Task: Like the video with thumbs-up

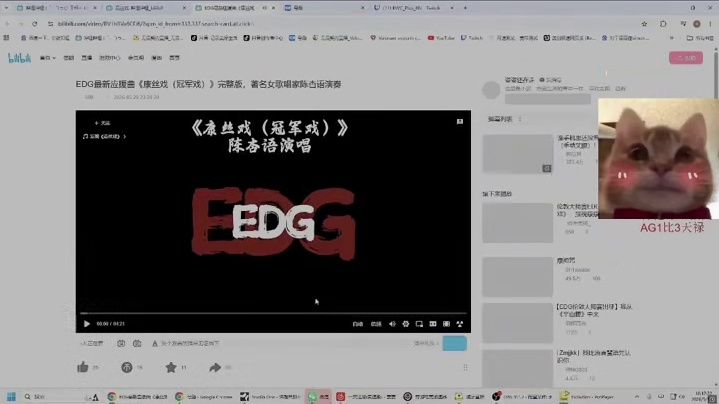Action: click(83, 367)
